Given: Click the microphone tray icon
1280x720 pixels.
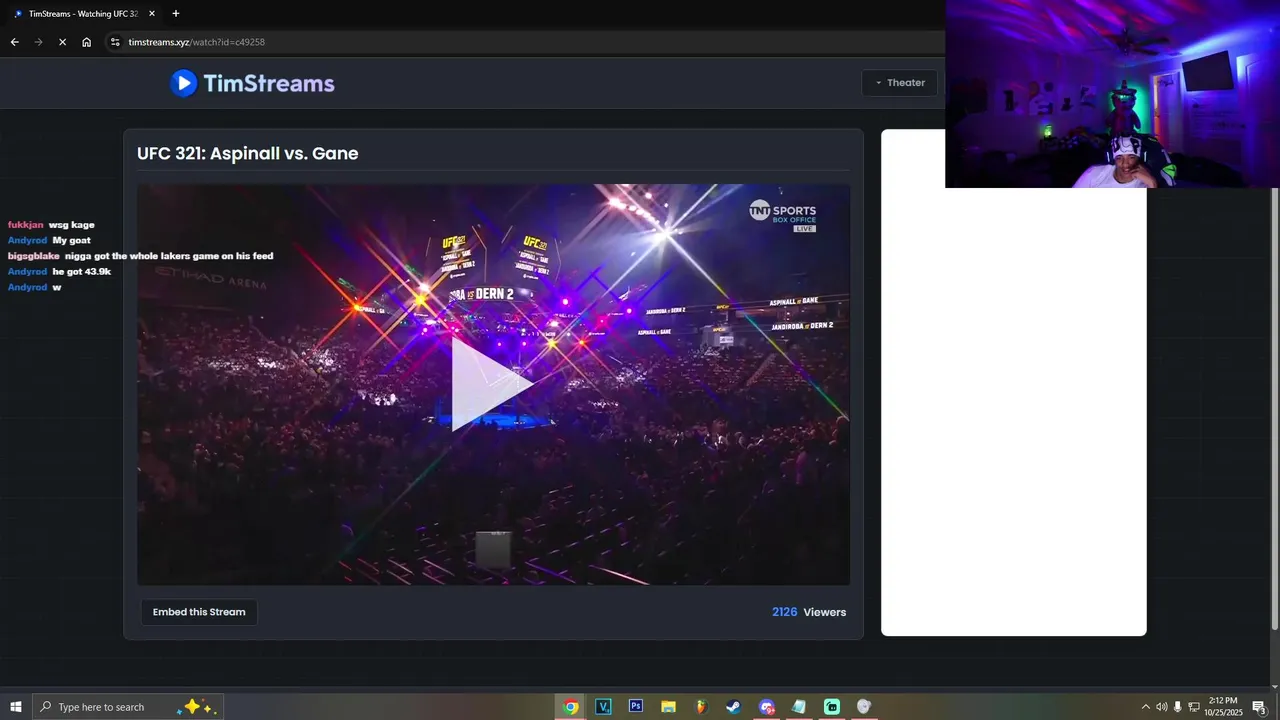Looking at the screenshot, I should [1178, 707].
